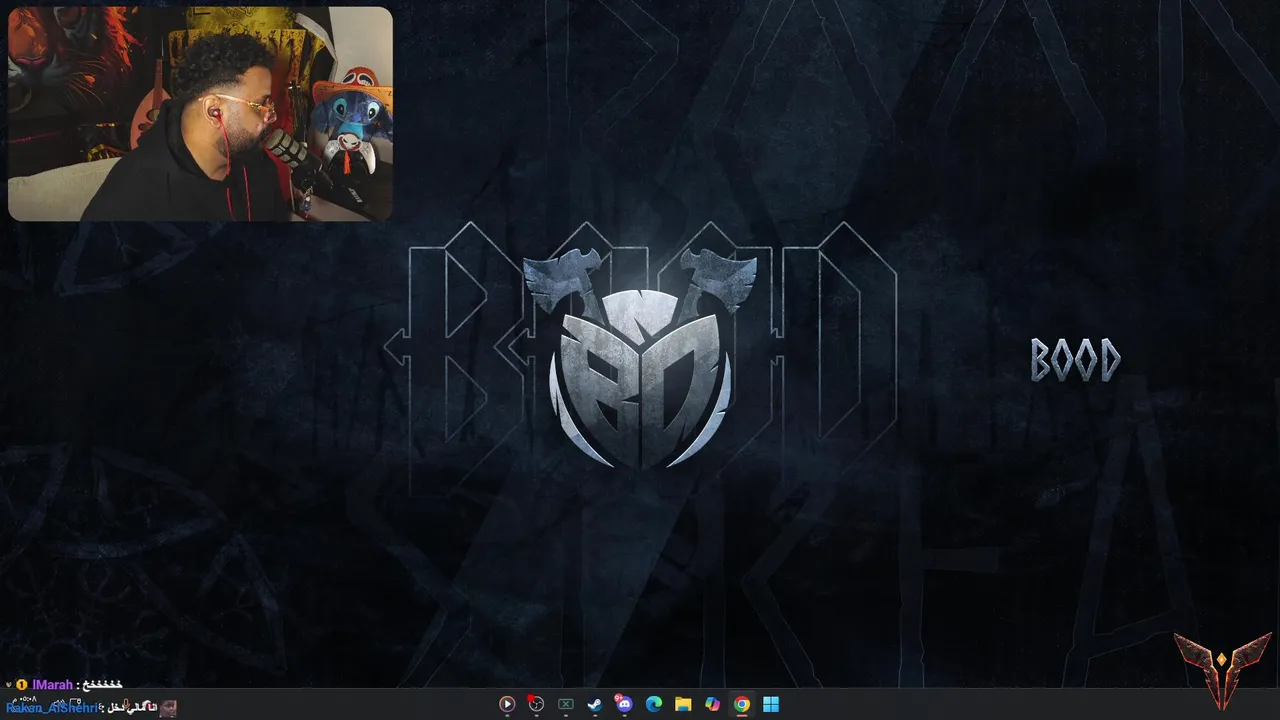The image size is (1280, 720).
Task: Open Microsoft Edge from the taskbar
Action: pos(653,704)
